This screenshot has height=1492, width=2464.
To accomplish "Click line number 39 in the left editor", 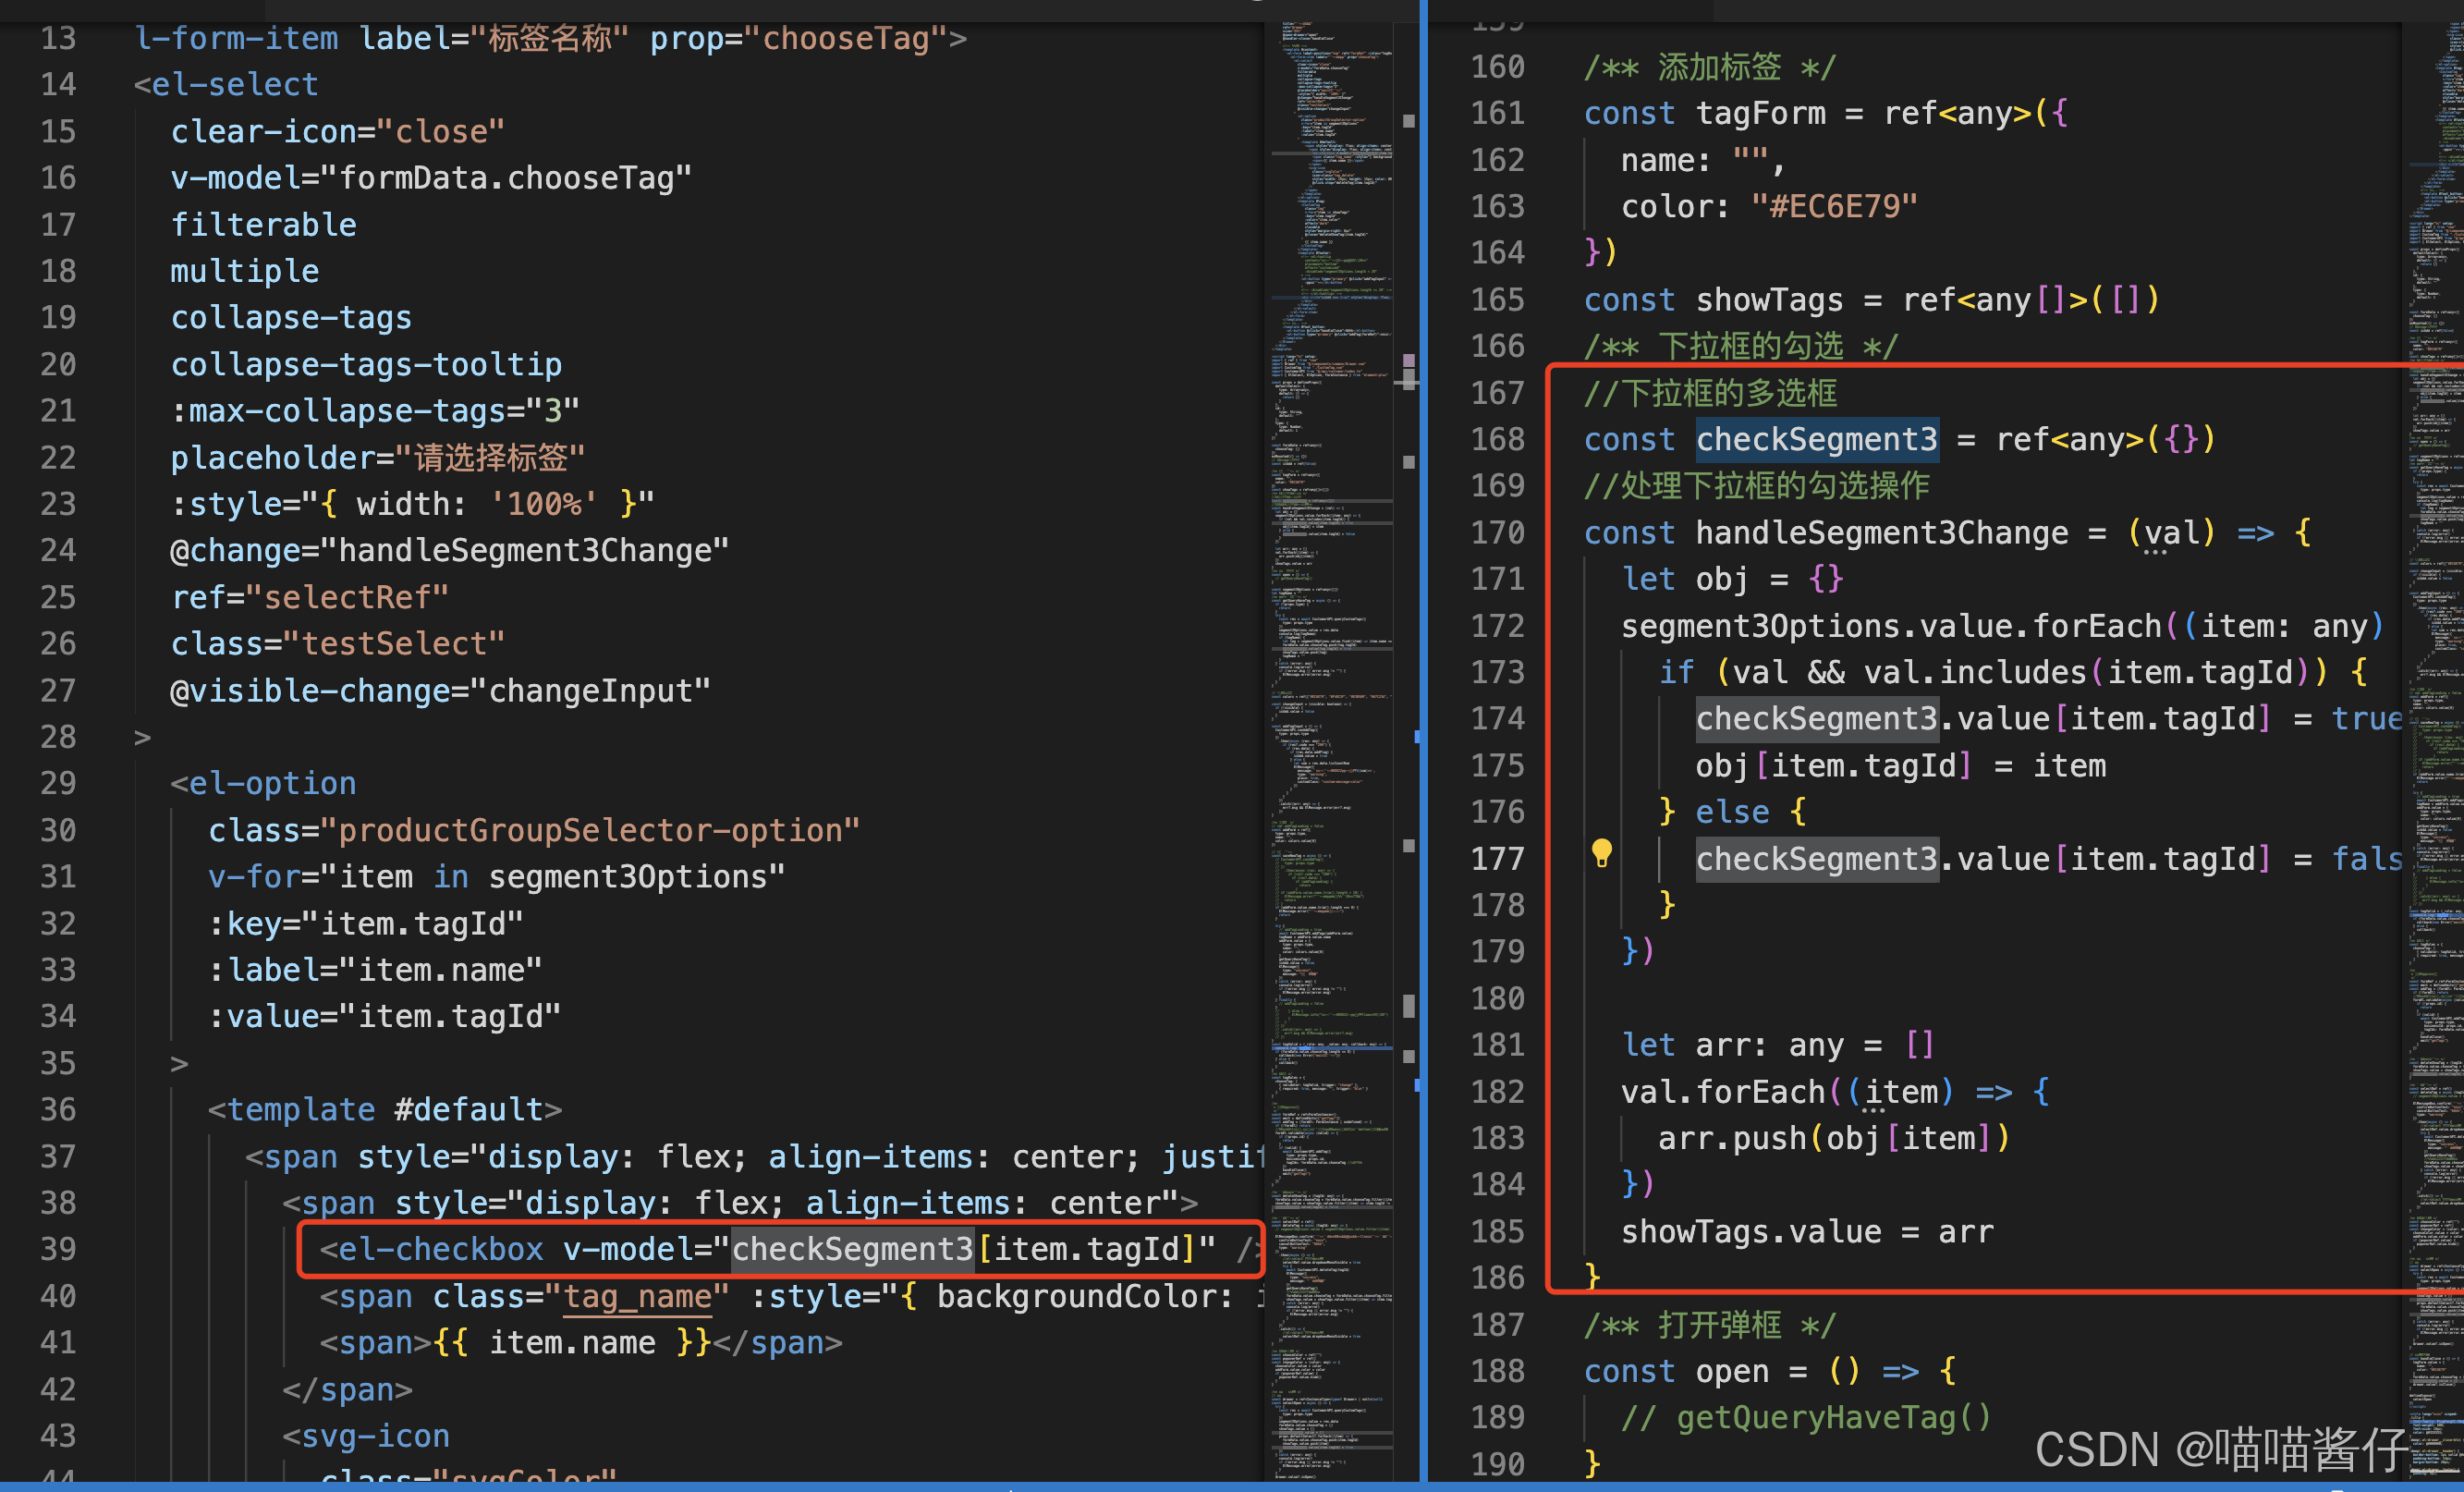I will (x=57, y=1249).
